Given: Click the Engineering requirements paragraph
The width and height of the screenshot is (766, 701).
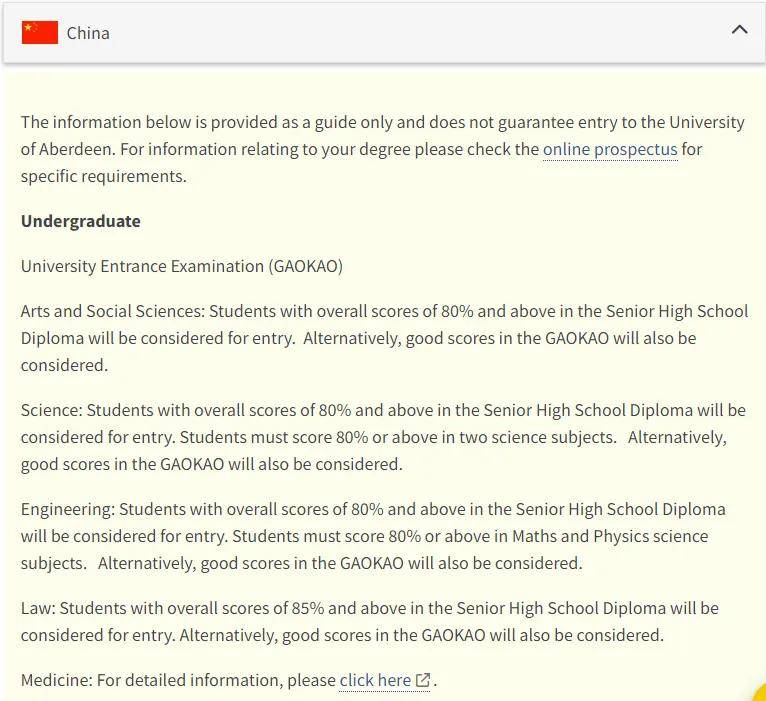Looking at the screenshot, I should pos(373,536).
